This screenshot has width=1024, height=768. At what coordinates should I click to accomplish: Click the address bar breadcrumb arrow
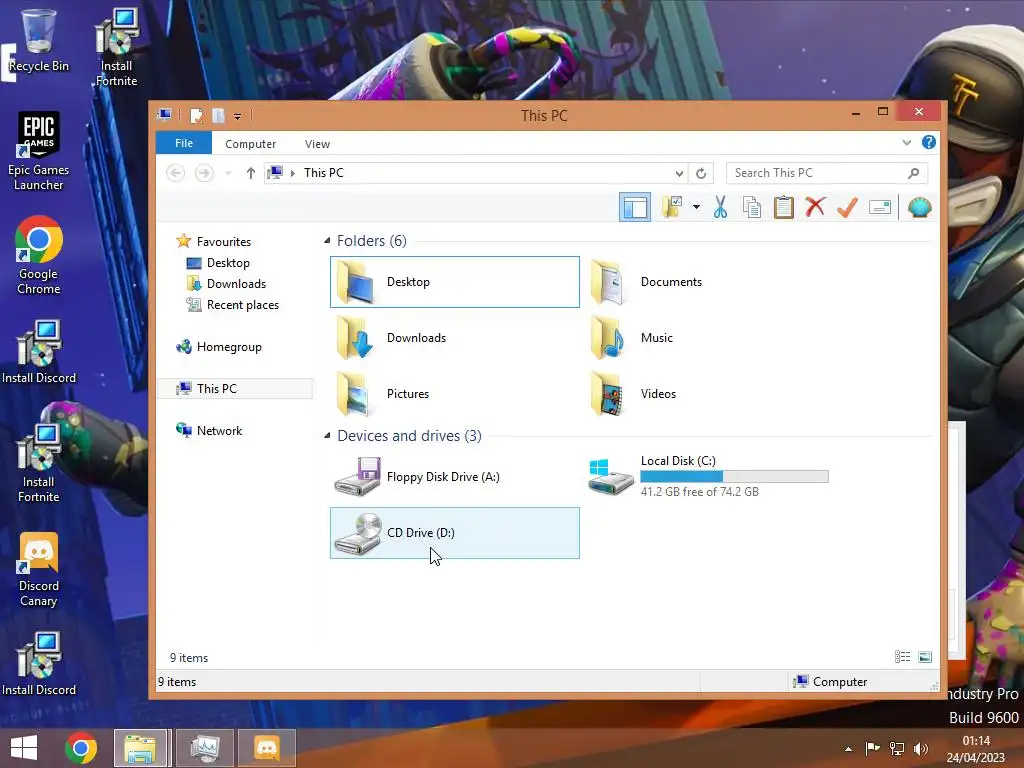tap(293, 173)
